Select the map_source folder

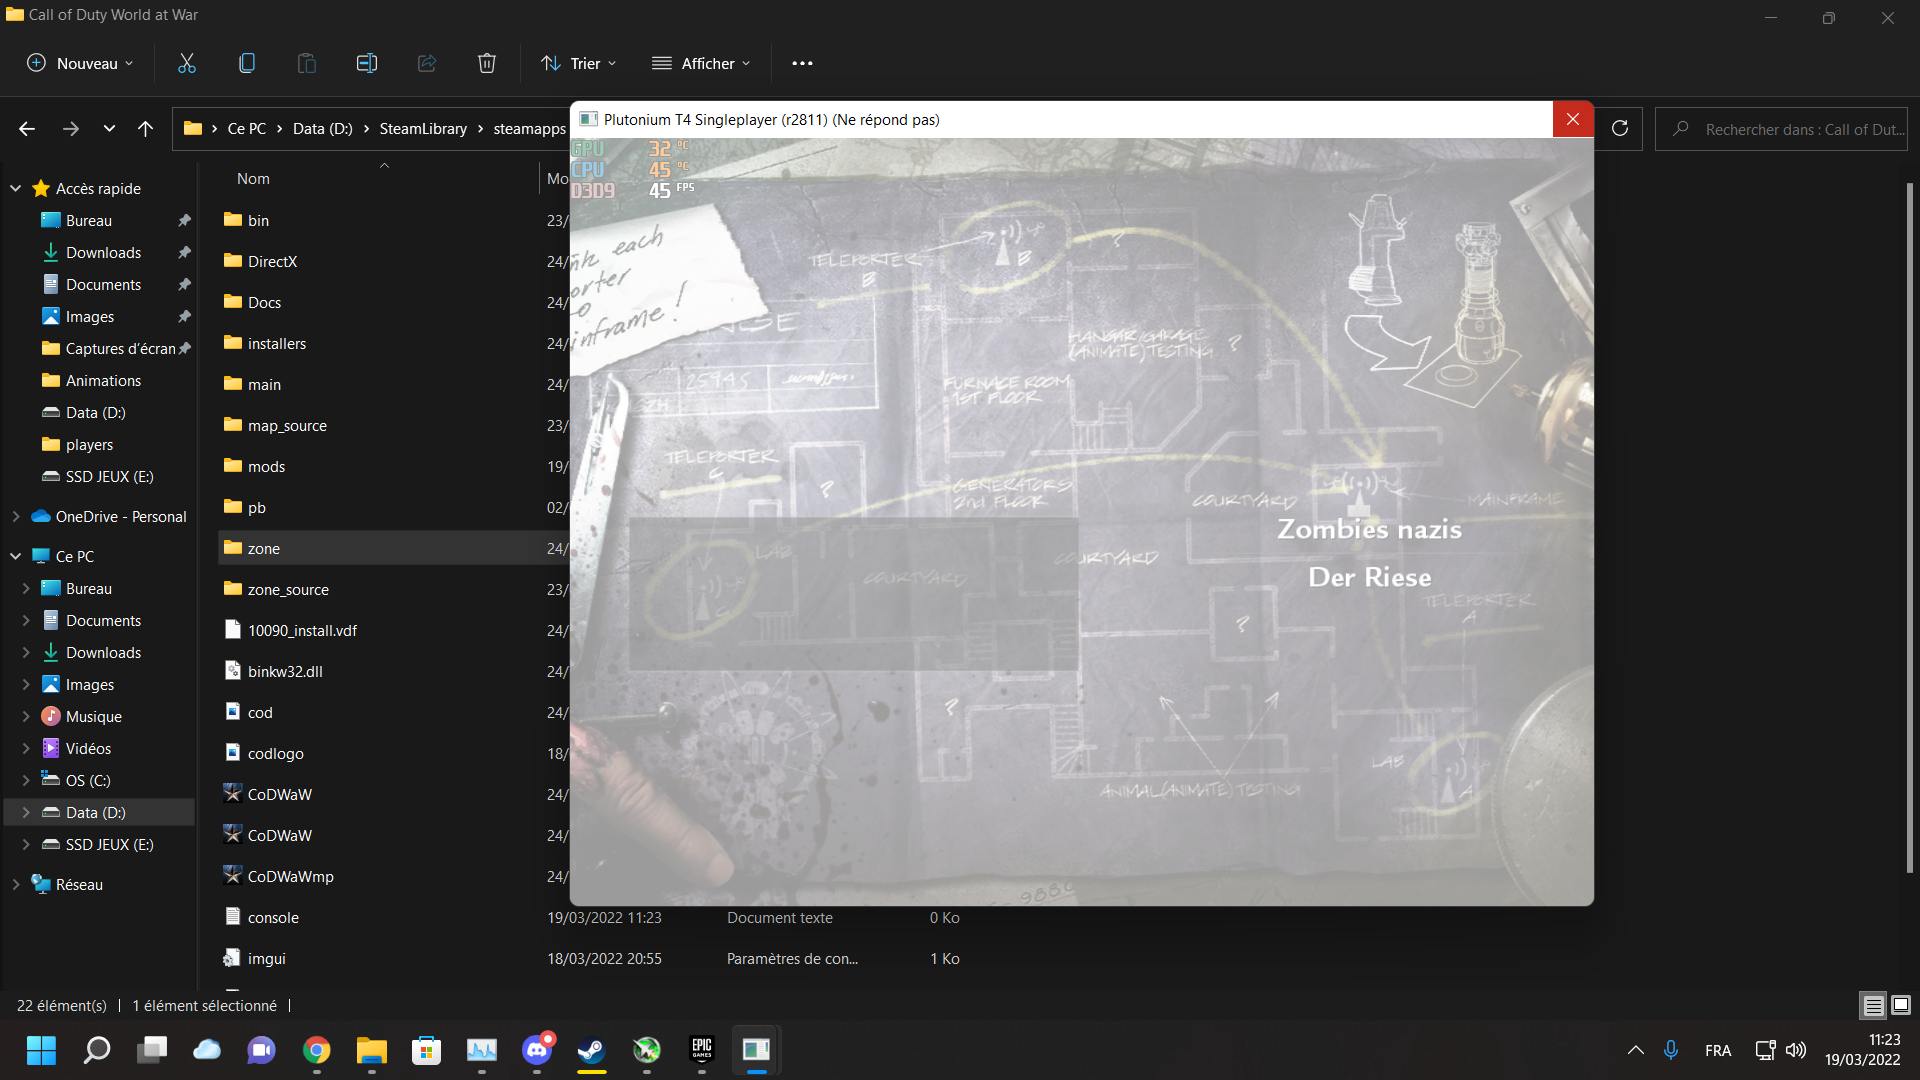(x=287, y=425)
